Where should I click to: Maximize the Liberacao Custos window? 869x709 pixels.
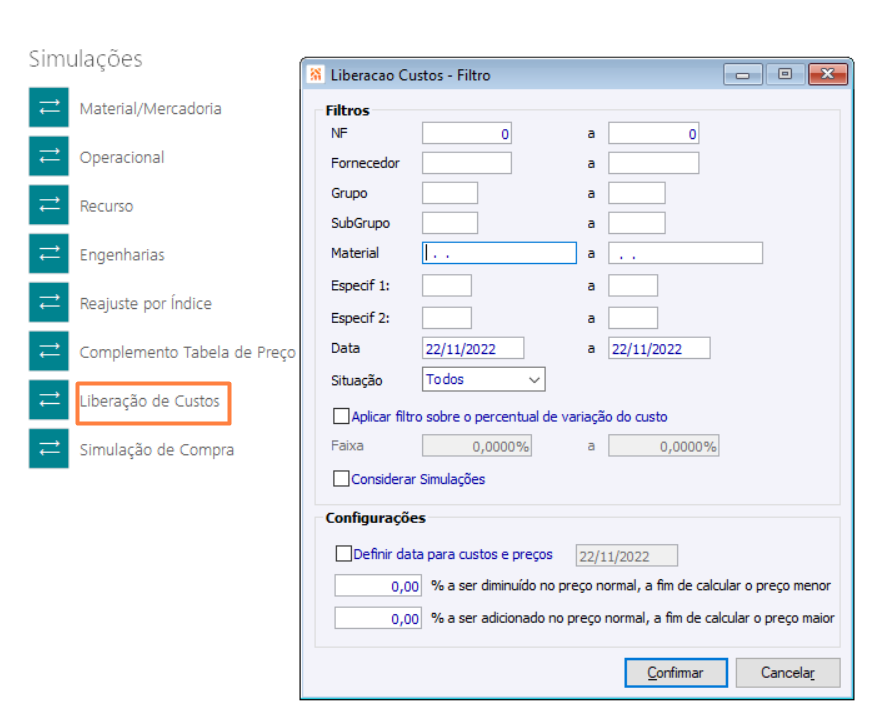click(785, 74)
